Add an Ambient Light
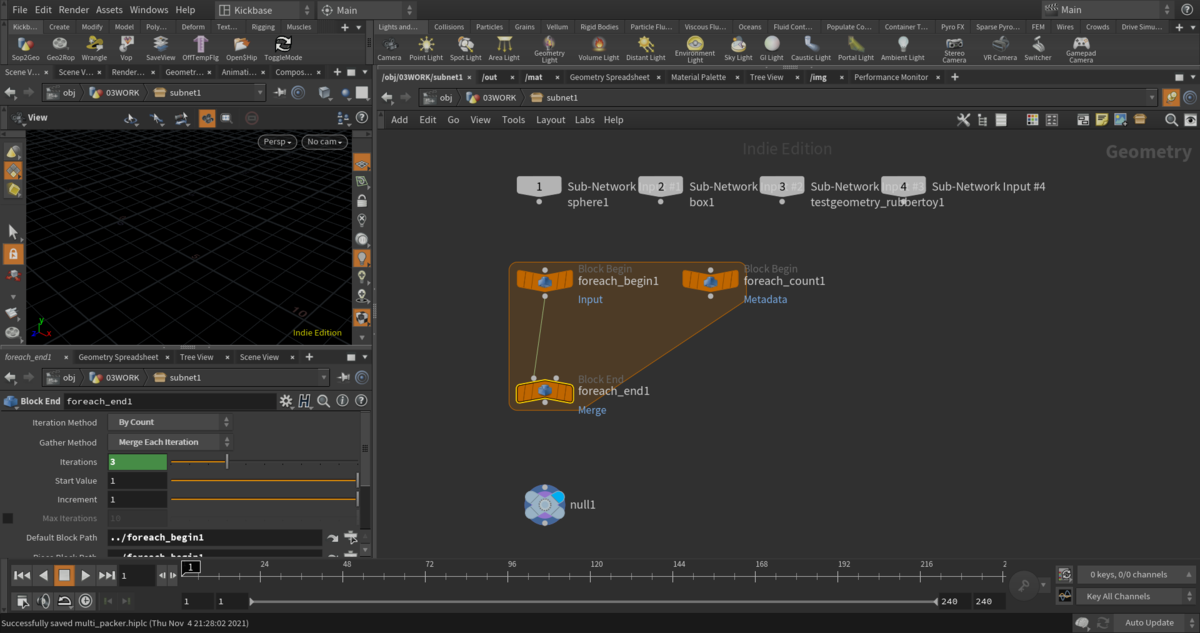This screenshot has width=1200, height=633. point(903,49)
